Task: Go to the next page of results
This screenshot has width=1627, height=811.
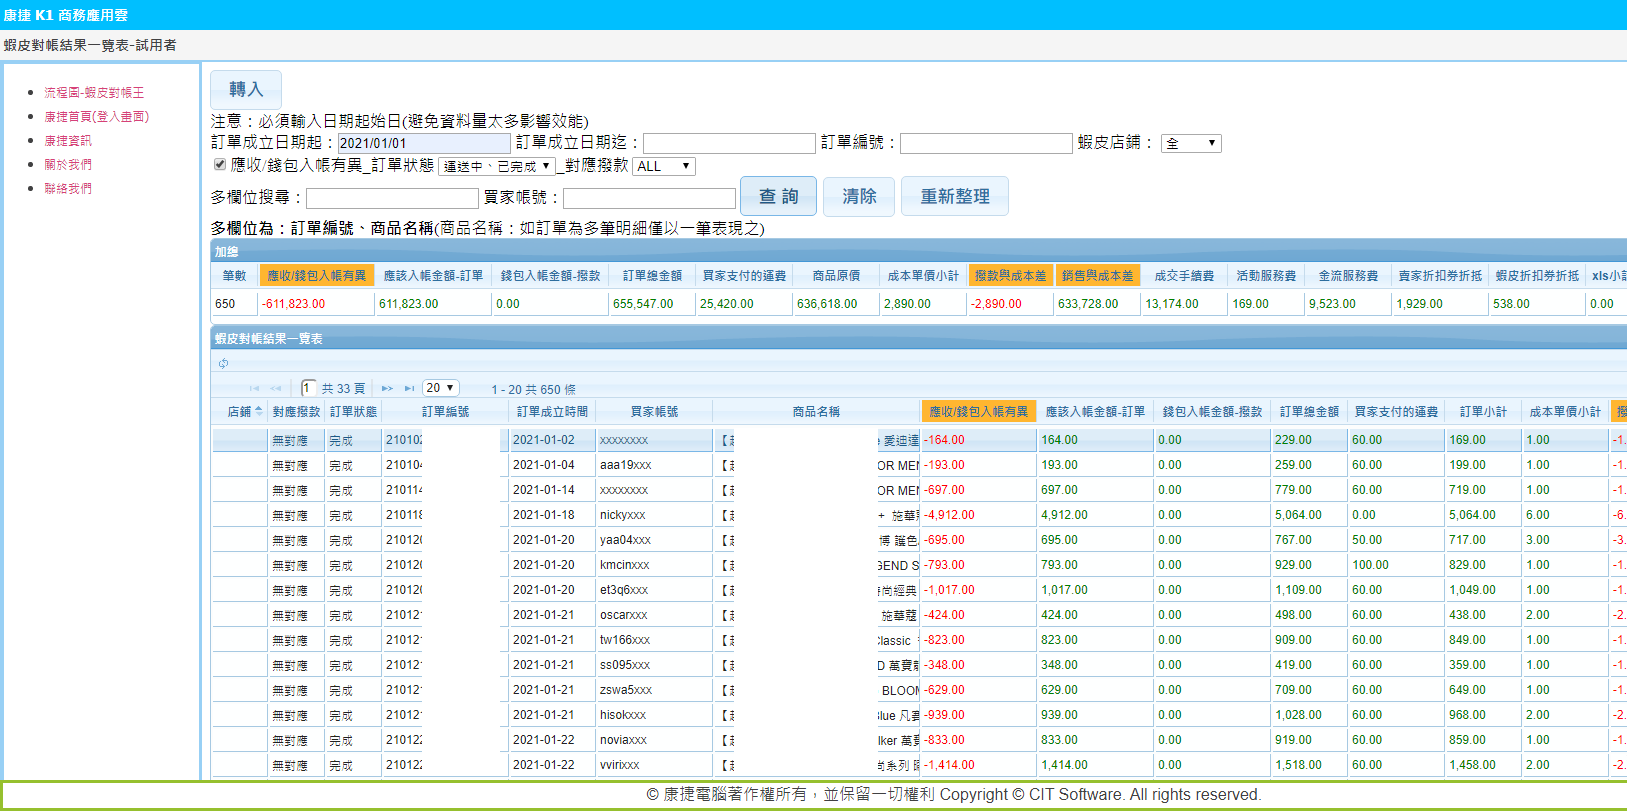Action: tap(387, 388)
